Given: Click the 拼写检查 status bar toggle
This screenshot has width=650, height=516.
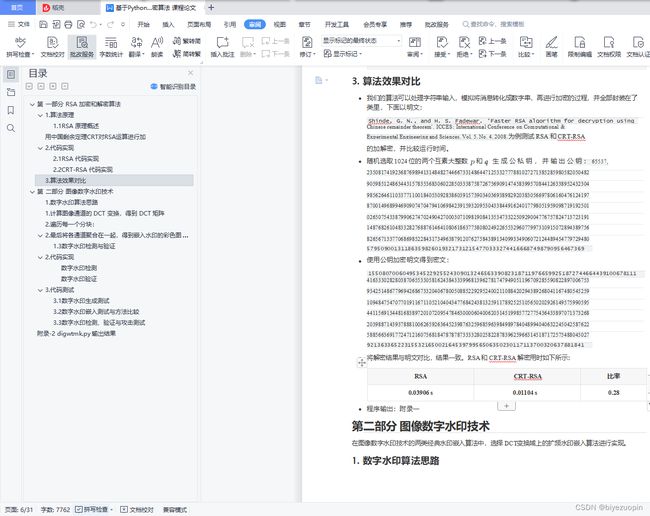Looking at the screenshot, I should click(94, 509).
